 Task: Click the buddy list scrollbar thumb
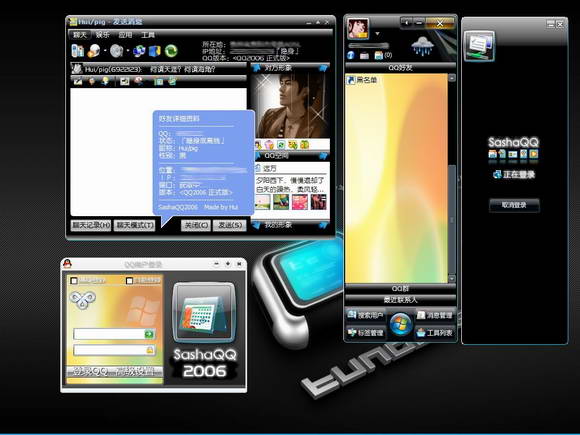pyautogui.click(x=452, y=219)
